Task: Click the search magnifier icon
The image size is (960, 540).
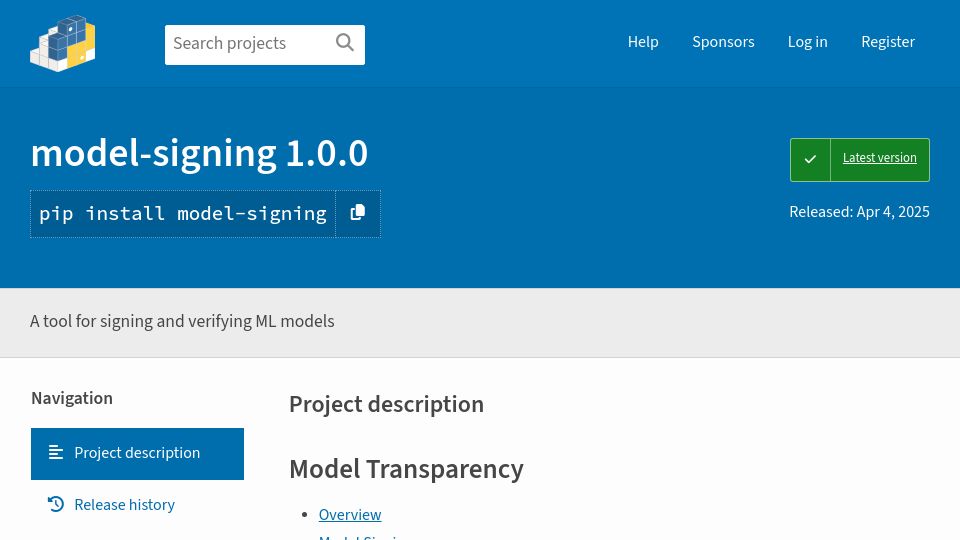Action: [x=345, y=42]
